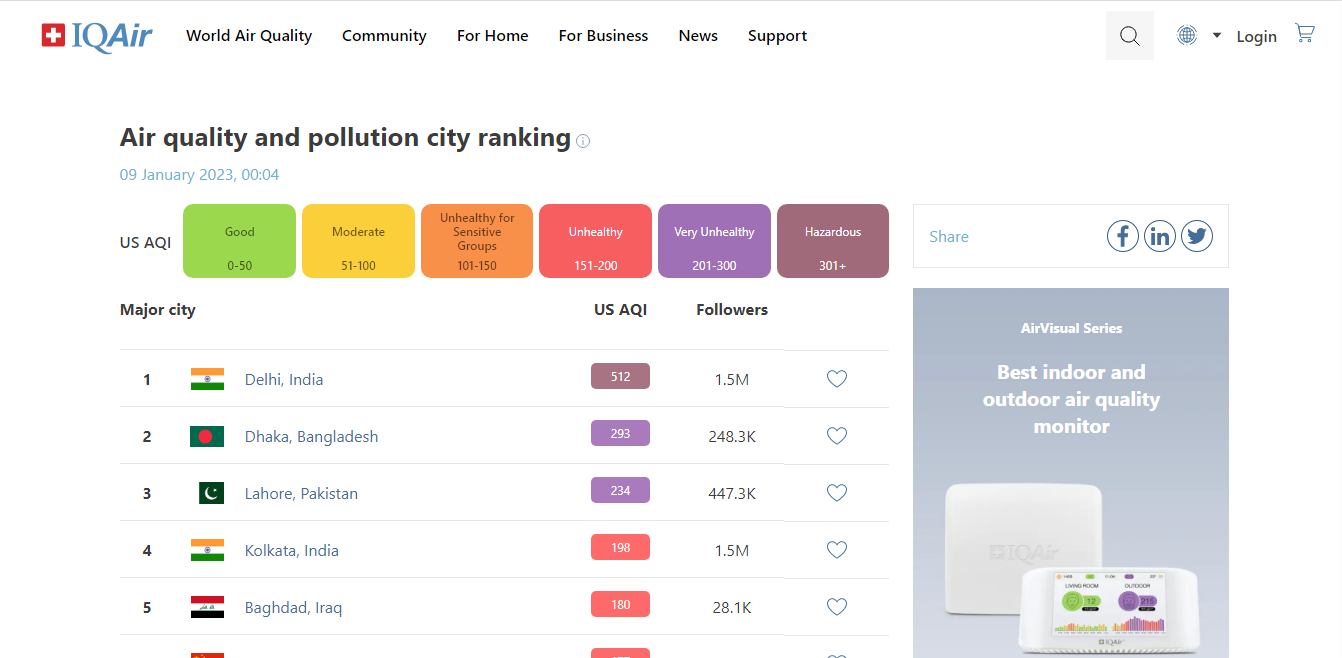The height and width of the screenshot is (658, 1342).
Task: Click the green Good 0-50 swatch
Action: point(239,241)
